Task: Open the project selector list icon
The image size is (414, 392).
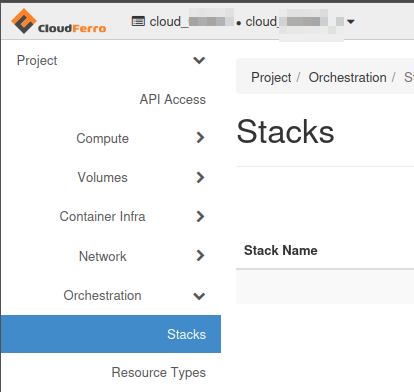Action: [x=138, y=22]
